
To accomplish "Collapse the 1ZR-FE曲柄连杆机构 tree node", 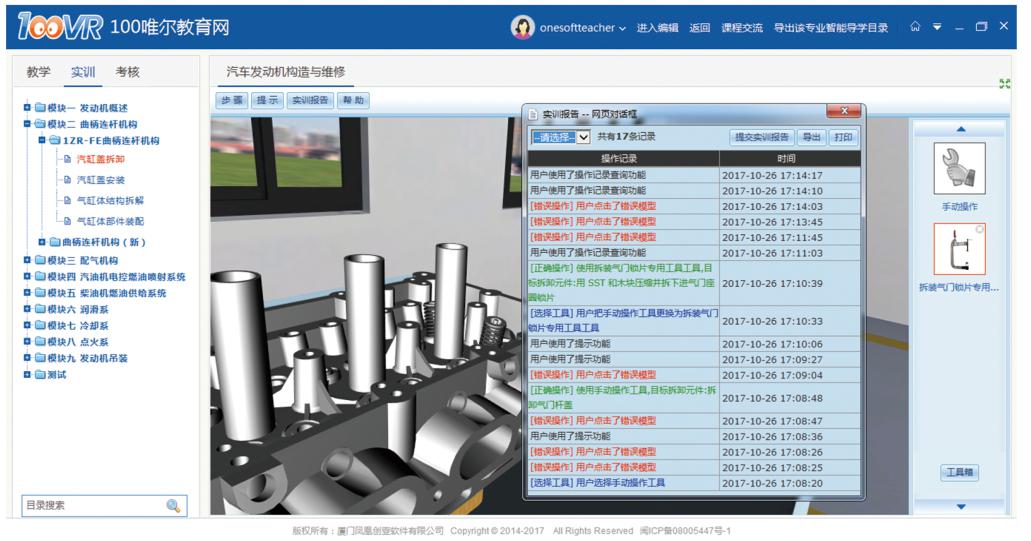I will click(x=41, y=141).
